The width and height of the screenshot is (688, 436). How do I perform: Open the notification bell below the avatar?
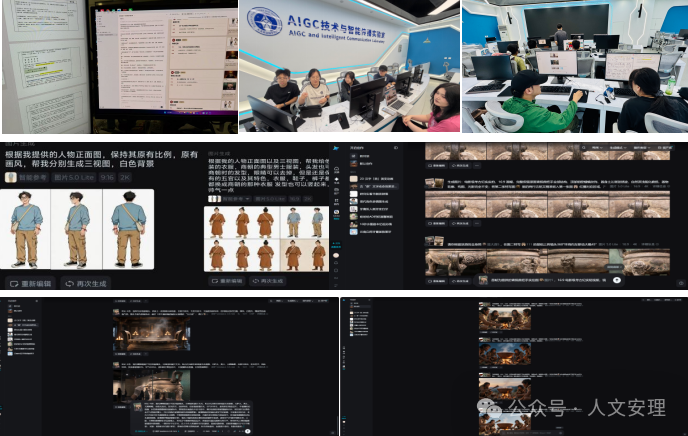tap(336, 263)
